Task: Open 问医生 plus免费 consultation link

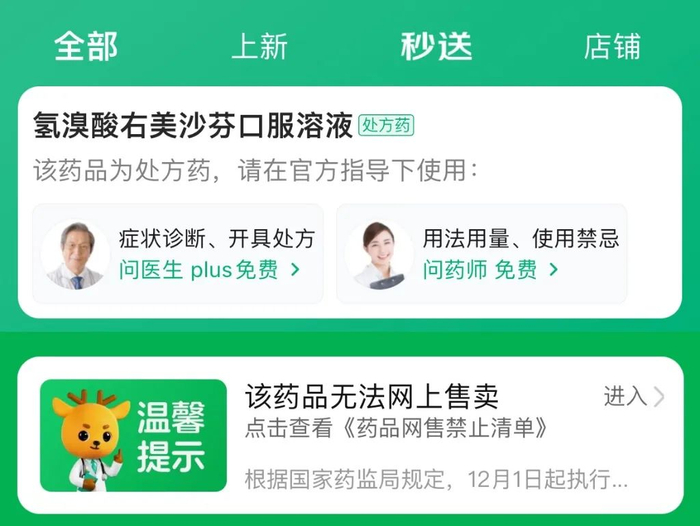Action: (199, 270)
